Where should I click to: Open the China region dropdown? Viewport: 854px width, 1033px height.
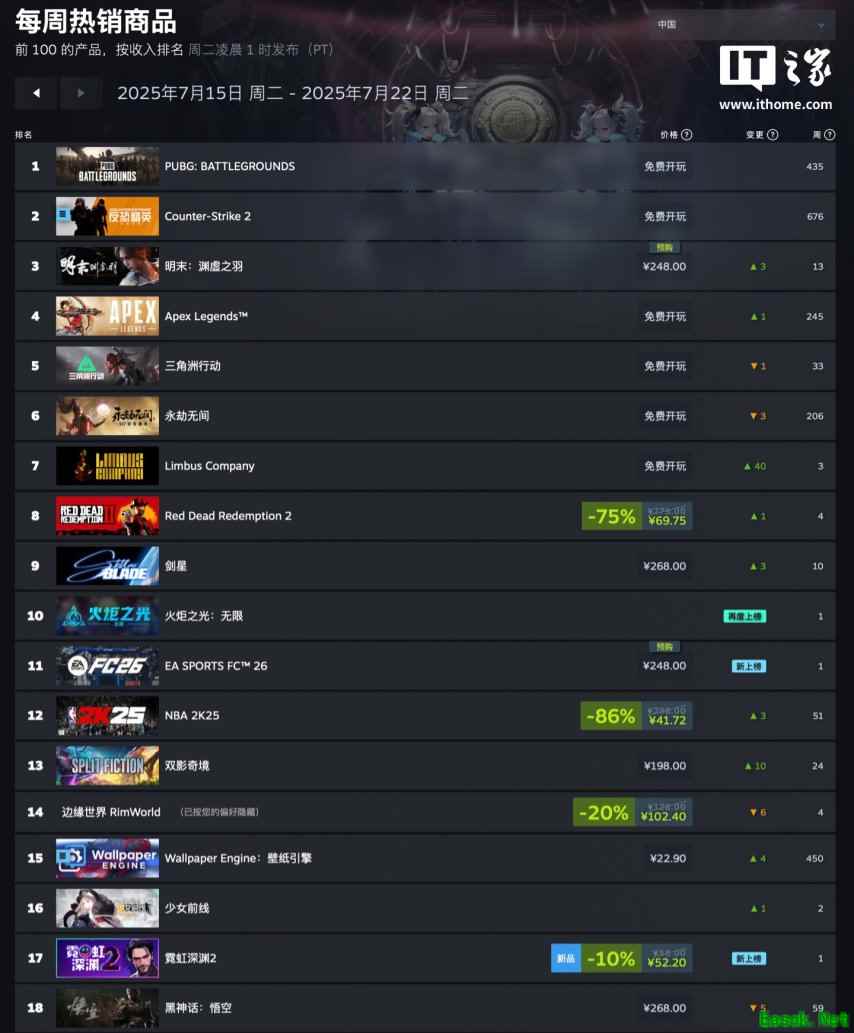click(742, 24)
